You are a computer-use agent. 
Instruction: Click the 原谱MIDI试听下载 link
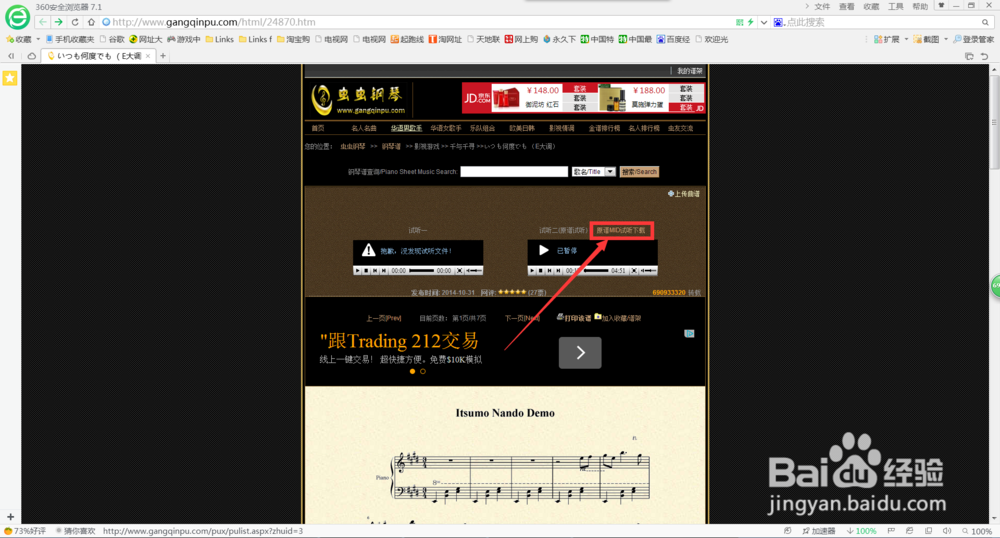click(x=621, y=230)
